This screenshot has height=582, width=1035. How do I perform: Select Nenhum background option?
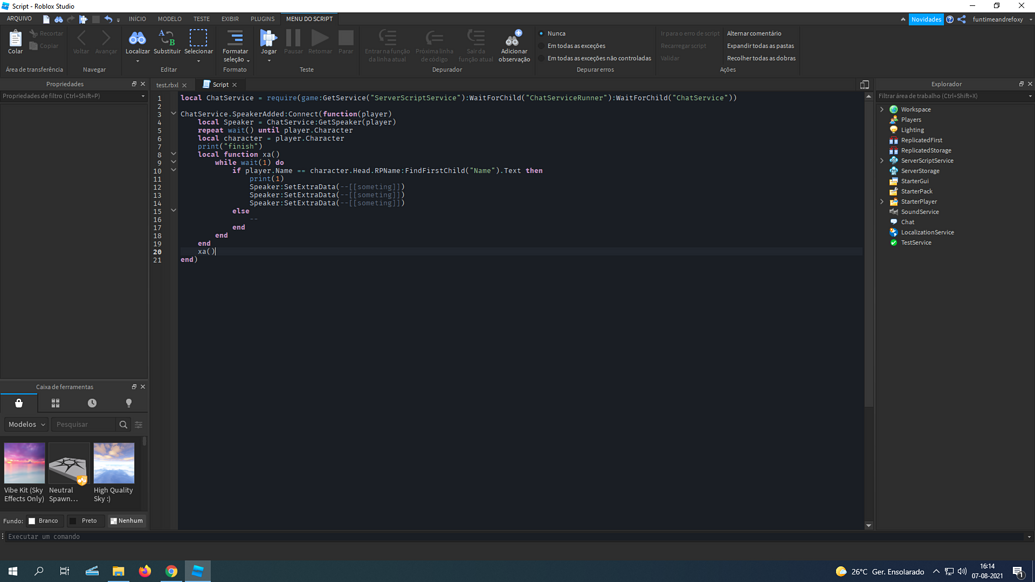click(126, 521)
